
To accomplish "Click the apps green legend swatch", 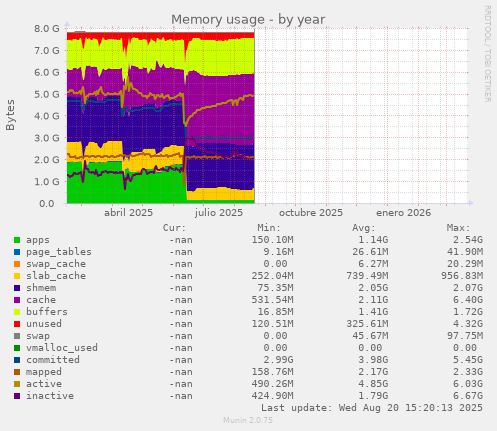I will coord(17,240).
